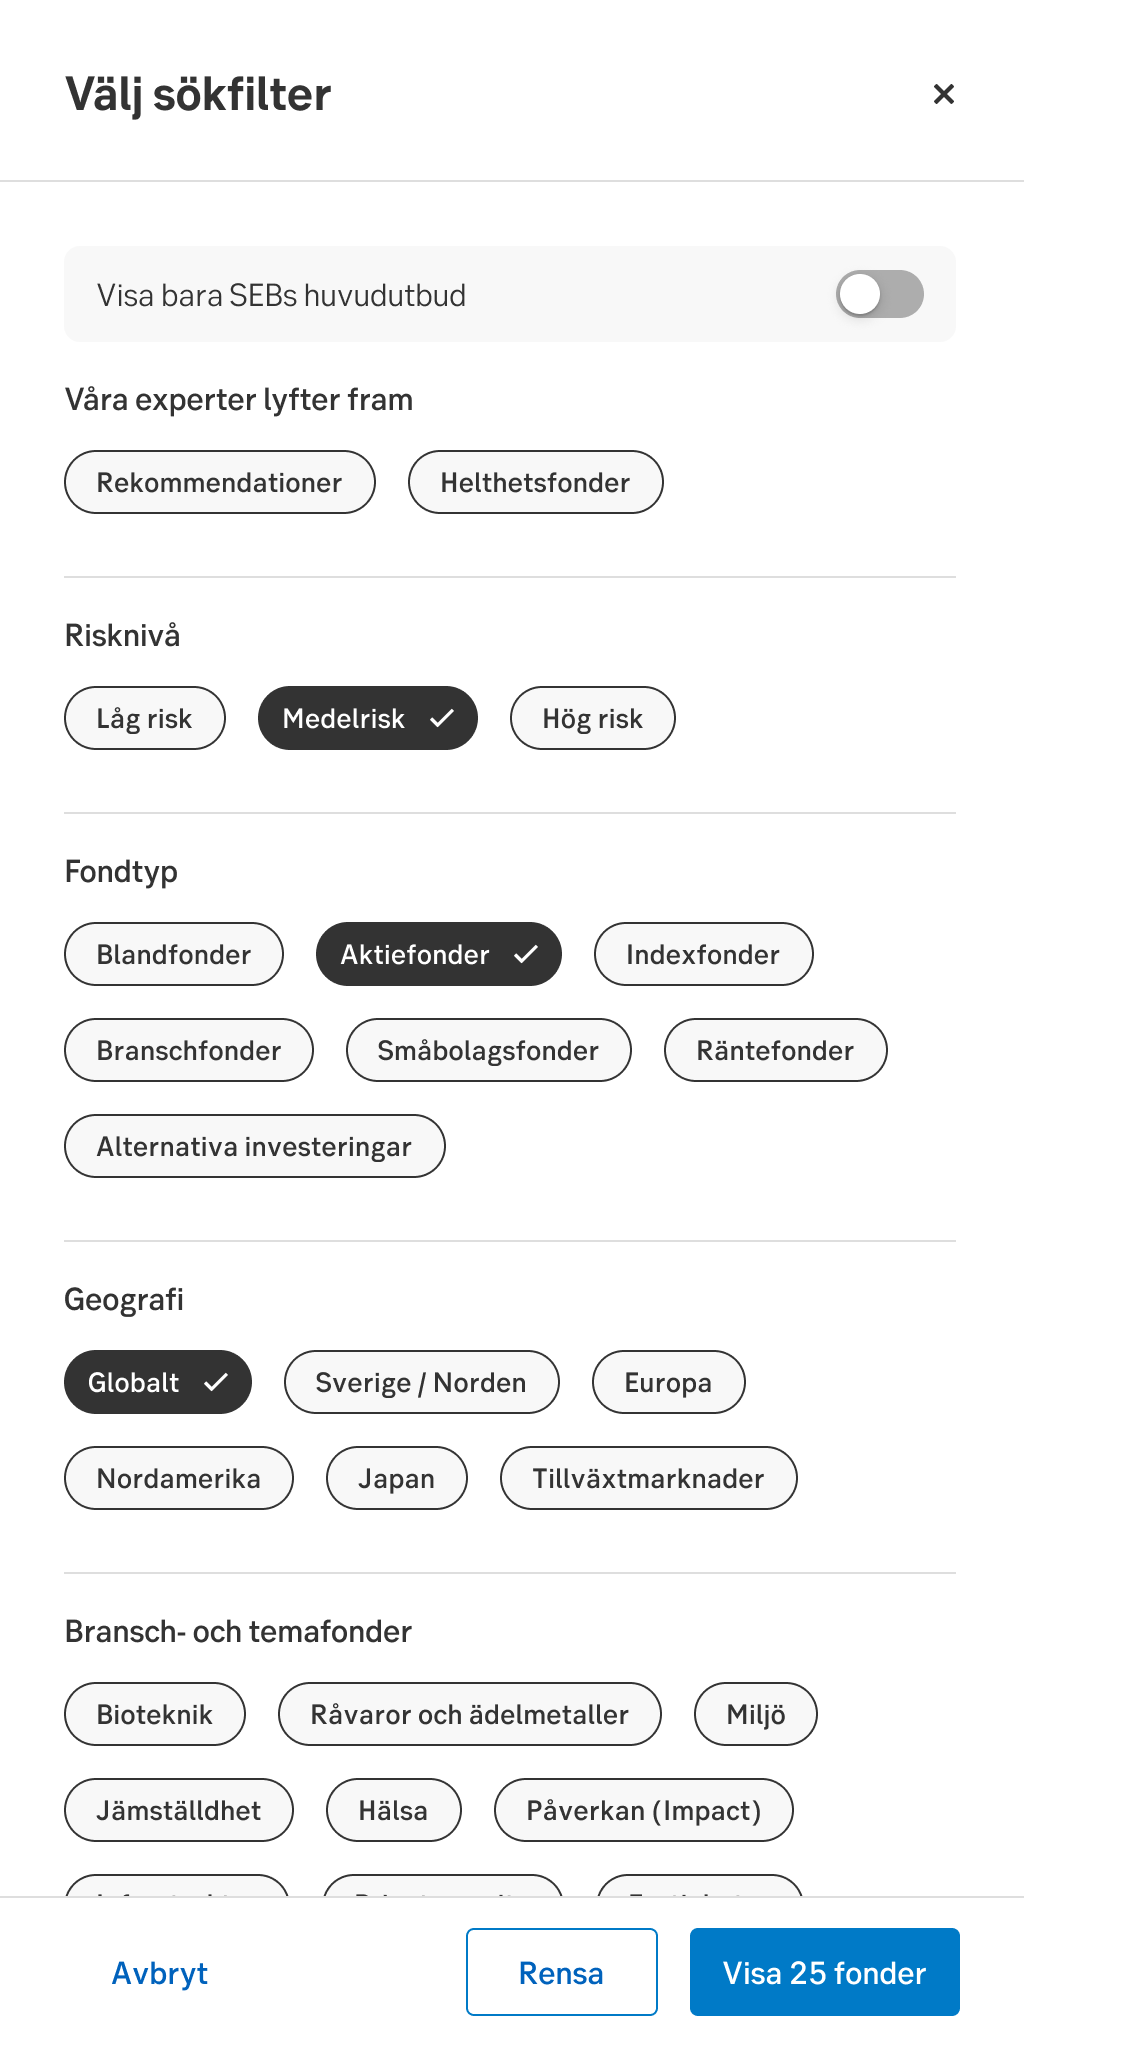Toggle Visa bara SEBs huvudutbud switch
Screen dimensions: 1146x2048
point(879,295)
